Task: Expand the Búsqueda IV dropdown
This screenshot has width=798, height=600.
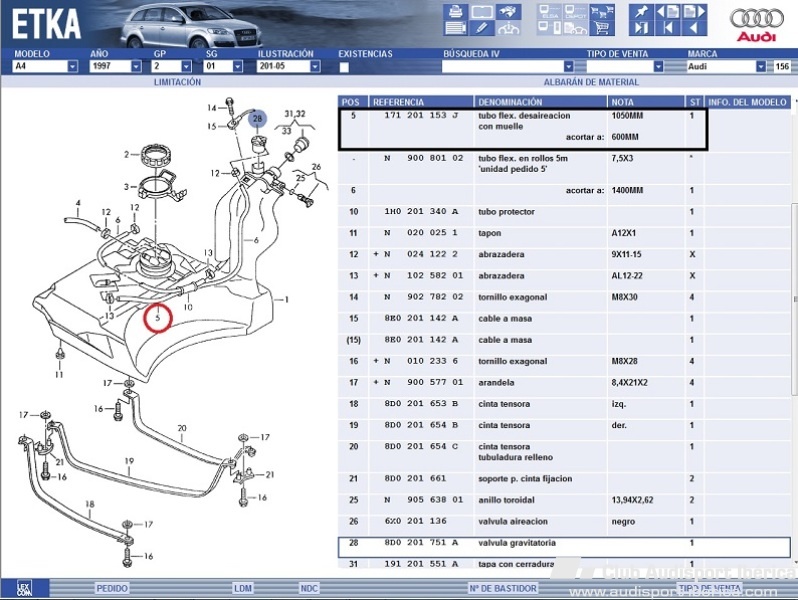Action: coord(568,66)
